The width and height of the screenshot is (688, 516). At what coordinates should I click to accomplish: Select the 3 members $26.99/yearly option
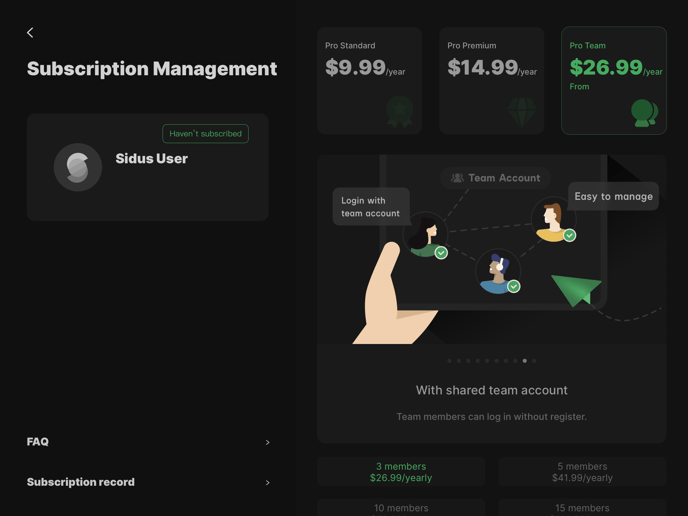401,472
